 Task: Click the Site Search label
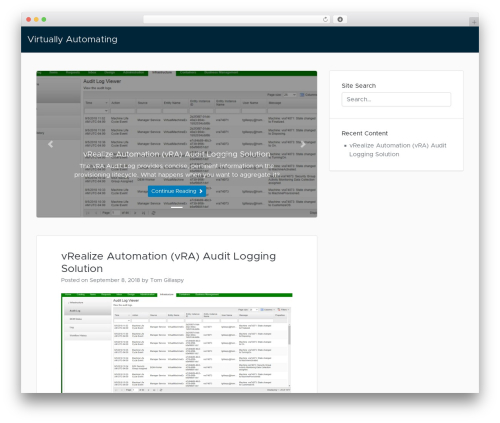(359, 86)
